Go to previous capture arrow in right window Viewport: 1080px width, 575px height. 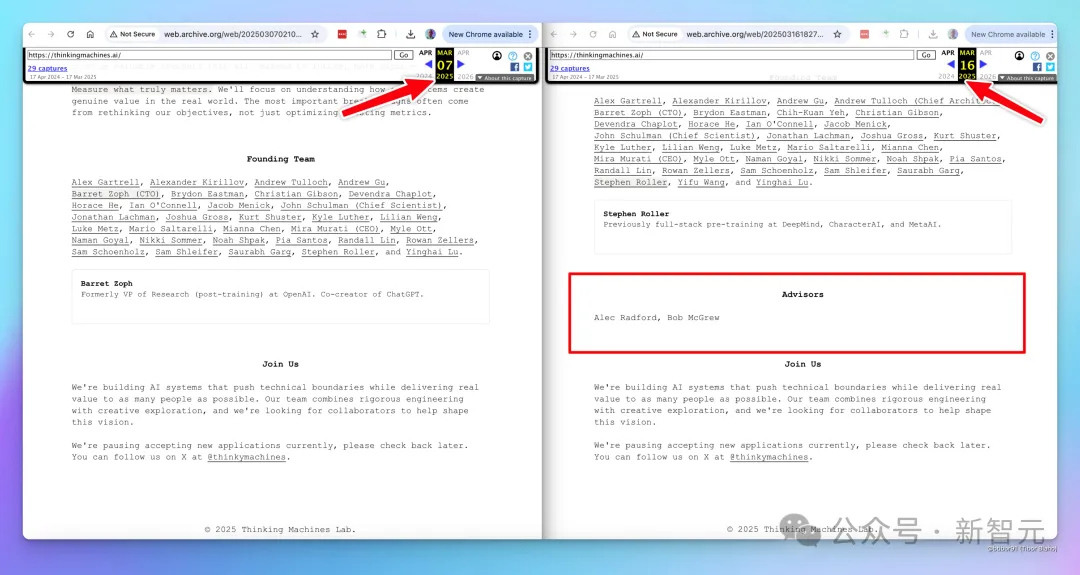951,64
